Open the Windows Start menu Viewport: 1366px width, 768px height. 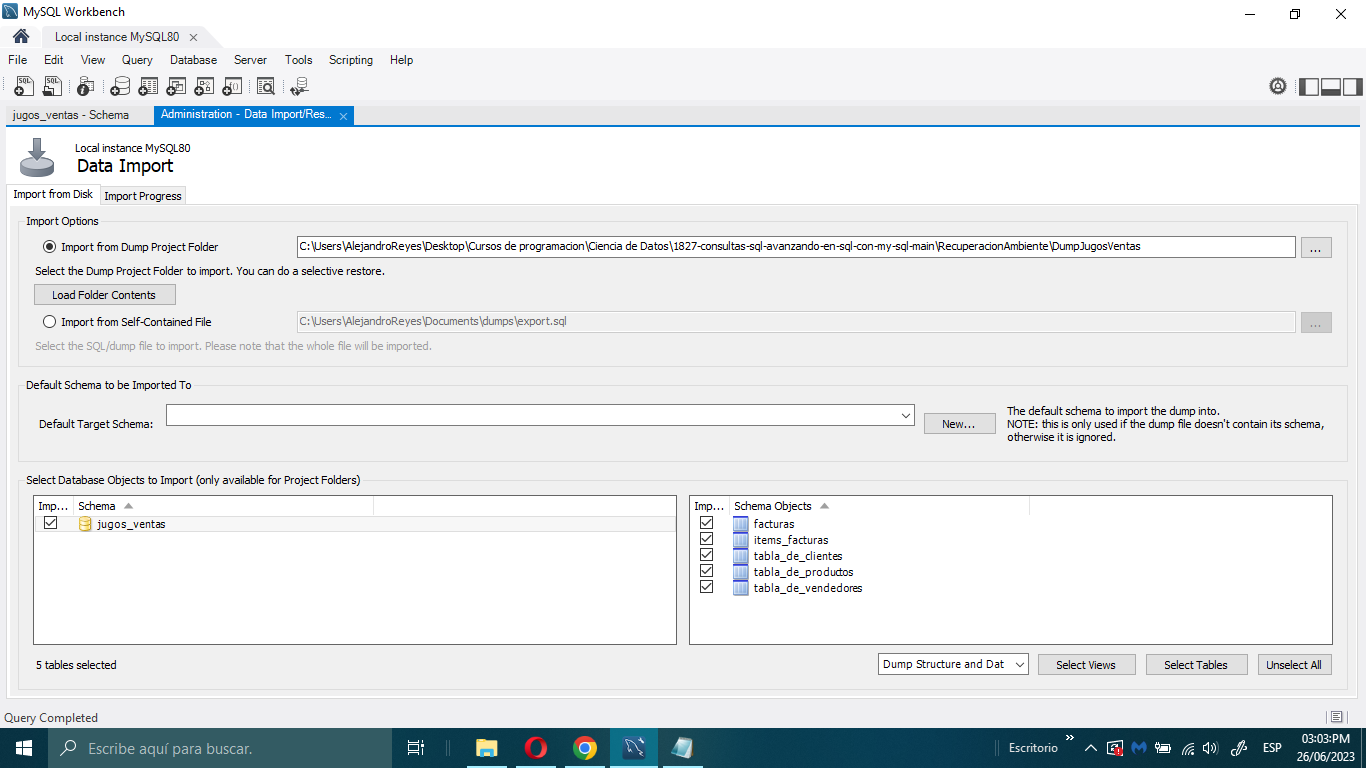pyautogui.click(x=24, y=748)
